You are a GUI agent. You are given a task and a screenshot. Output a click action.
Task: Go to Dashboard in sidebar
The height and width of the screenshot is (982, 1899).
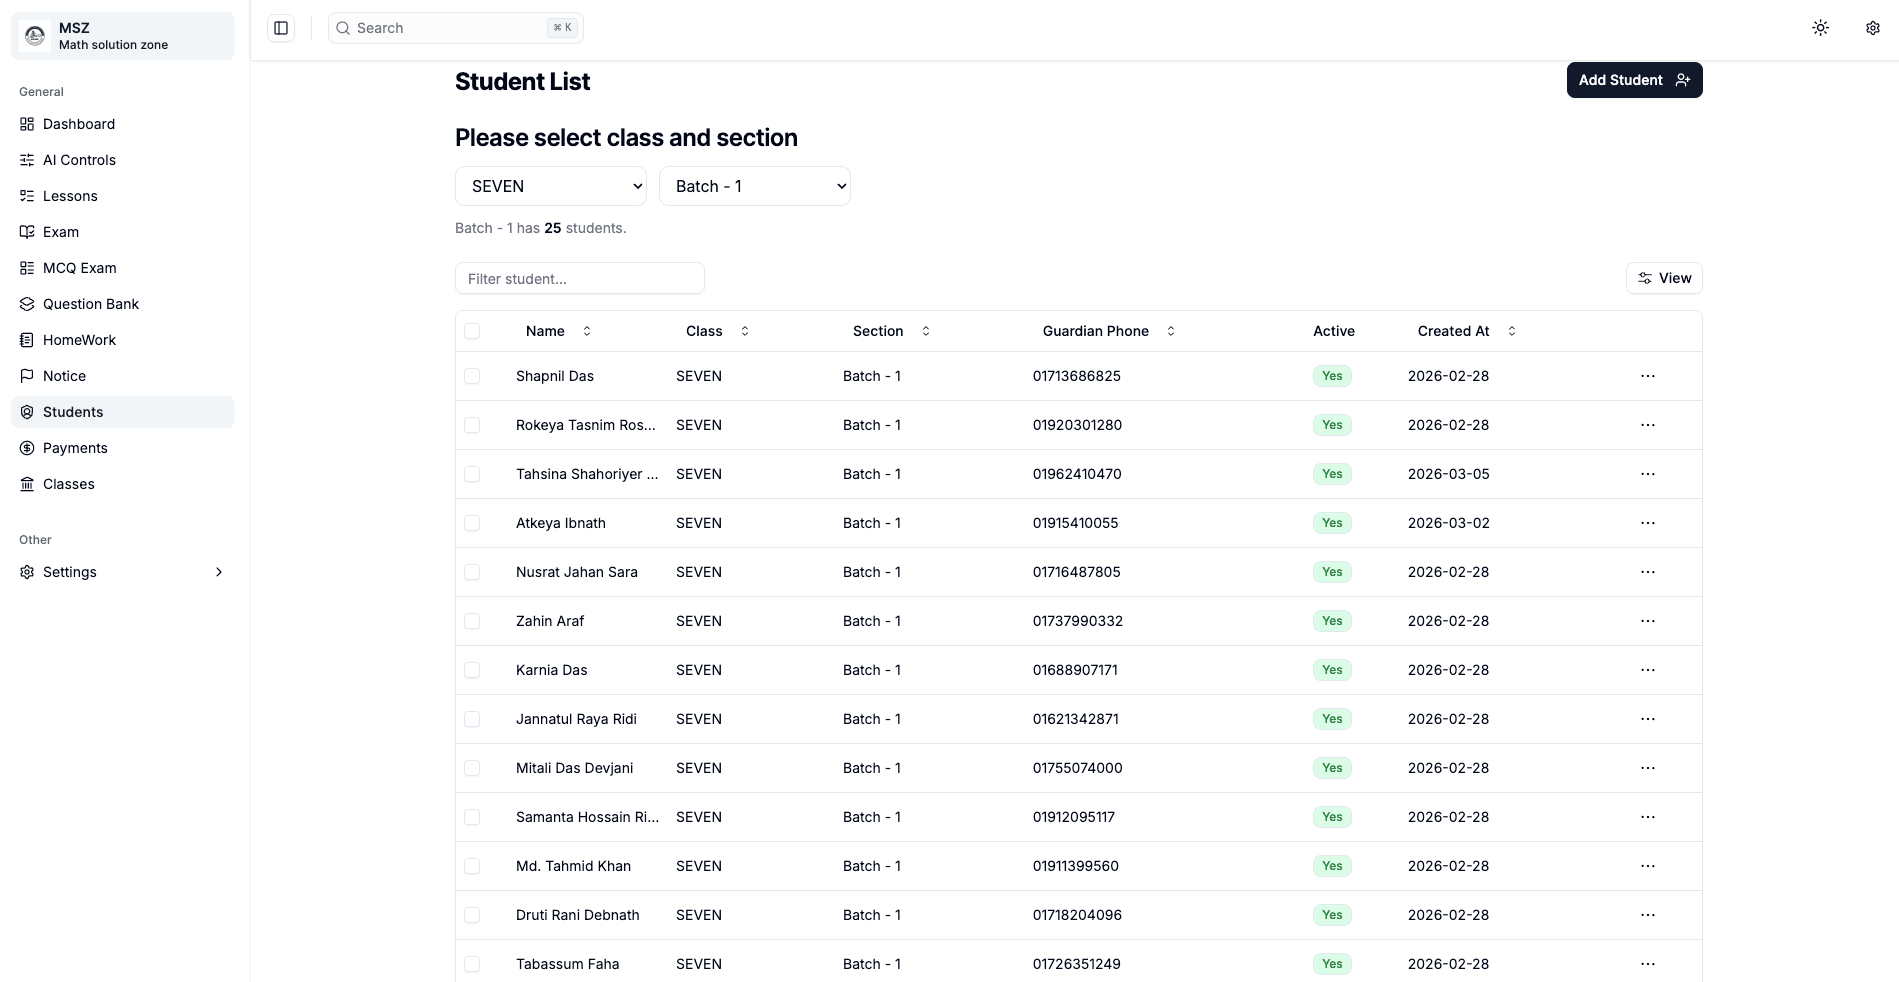tap(123, 124)
